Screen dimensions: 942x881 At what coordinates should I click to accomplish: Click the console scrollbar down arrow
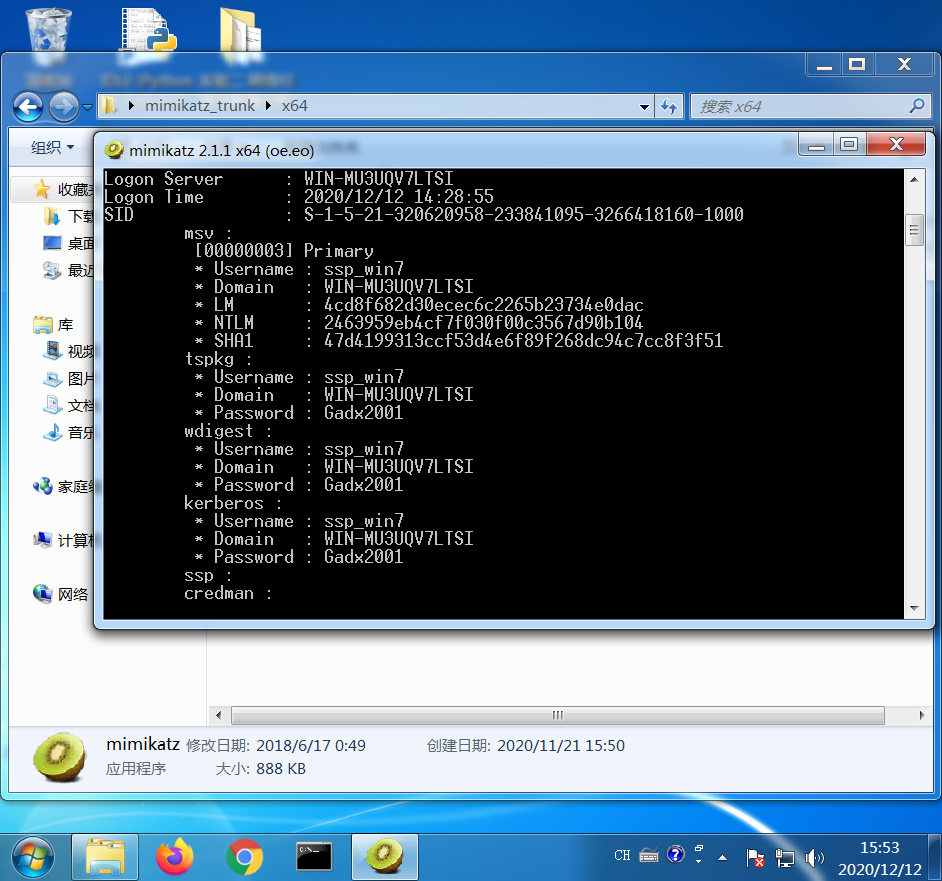pos(914,608)
